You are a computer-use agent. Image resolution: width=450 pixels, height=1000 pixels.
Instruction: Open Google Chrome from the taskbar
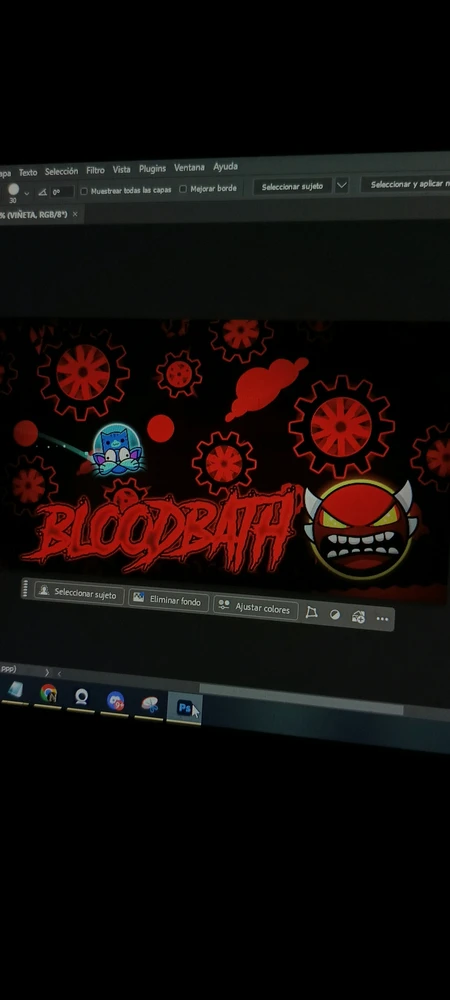48,693
